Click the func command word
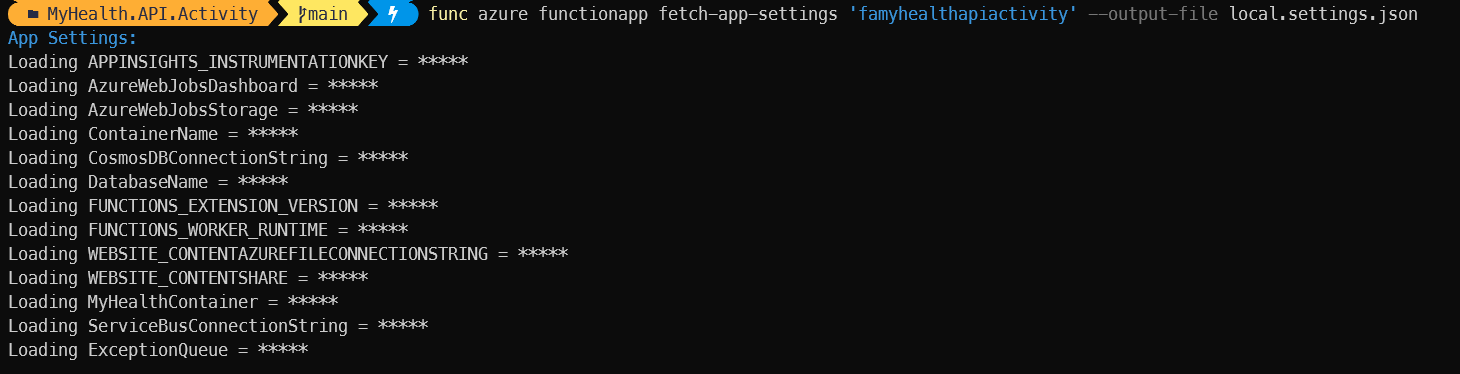The height and width of the screenshot is (374, 1460). (448, 14)
